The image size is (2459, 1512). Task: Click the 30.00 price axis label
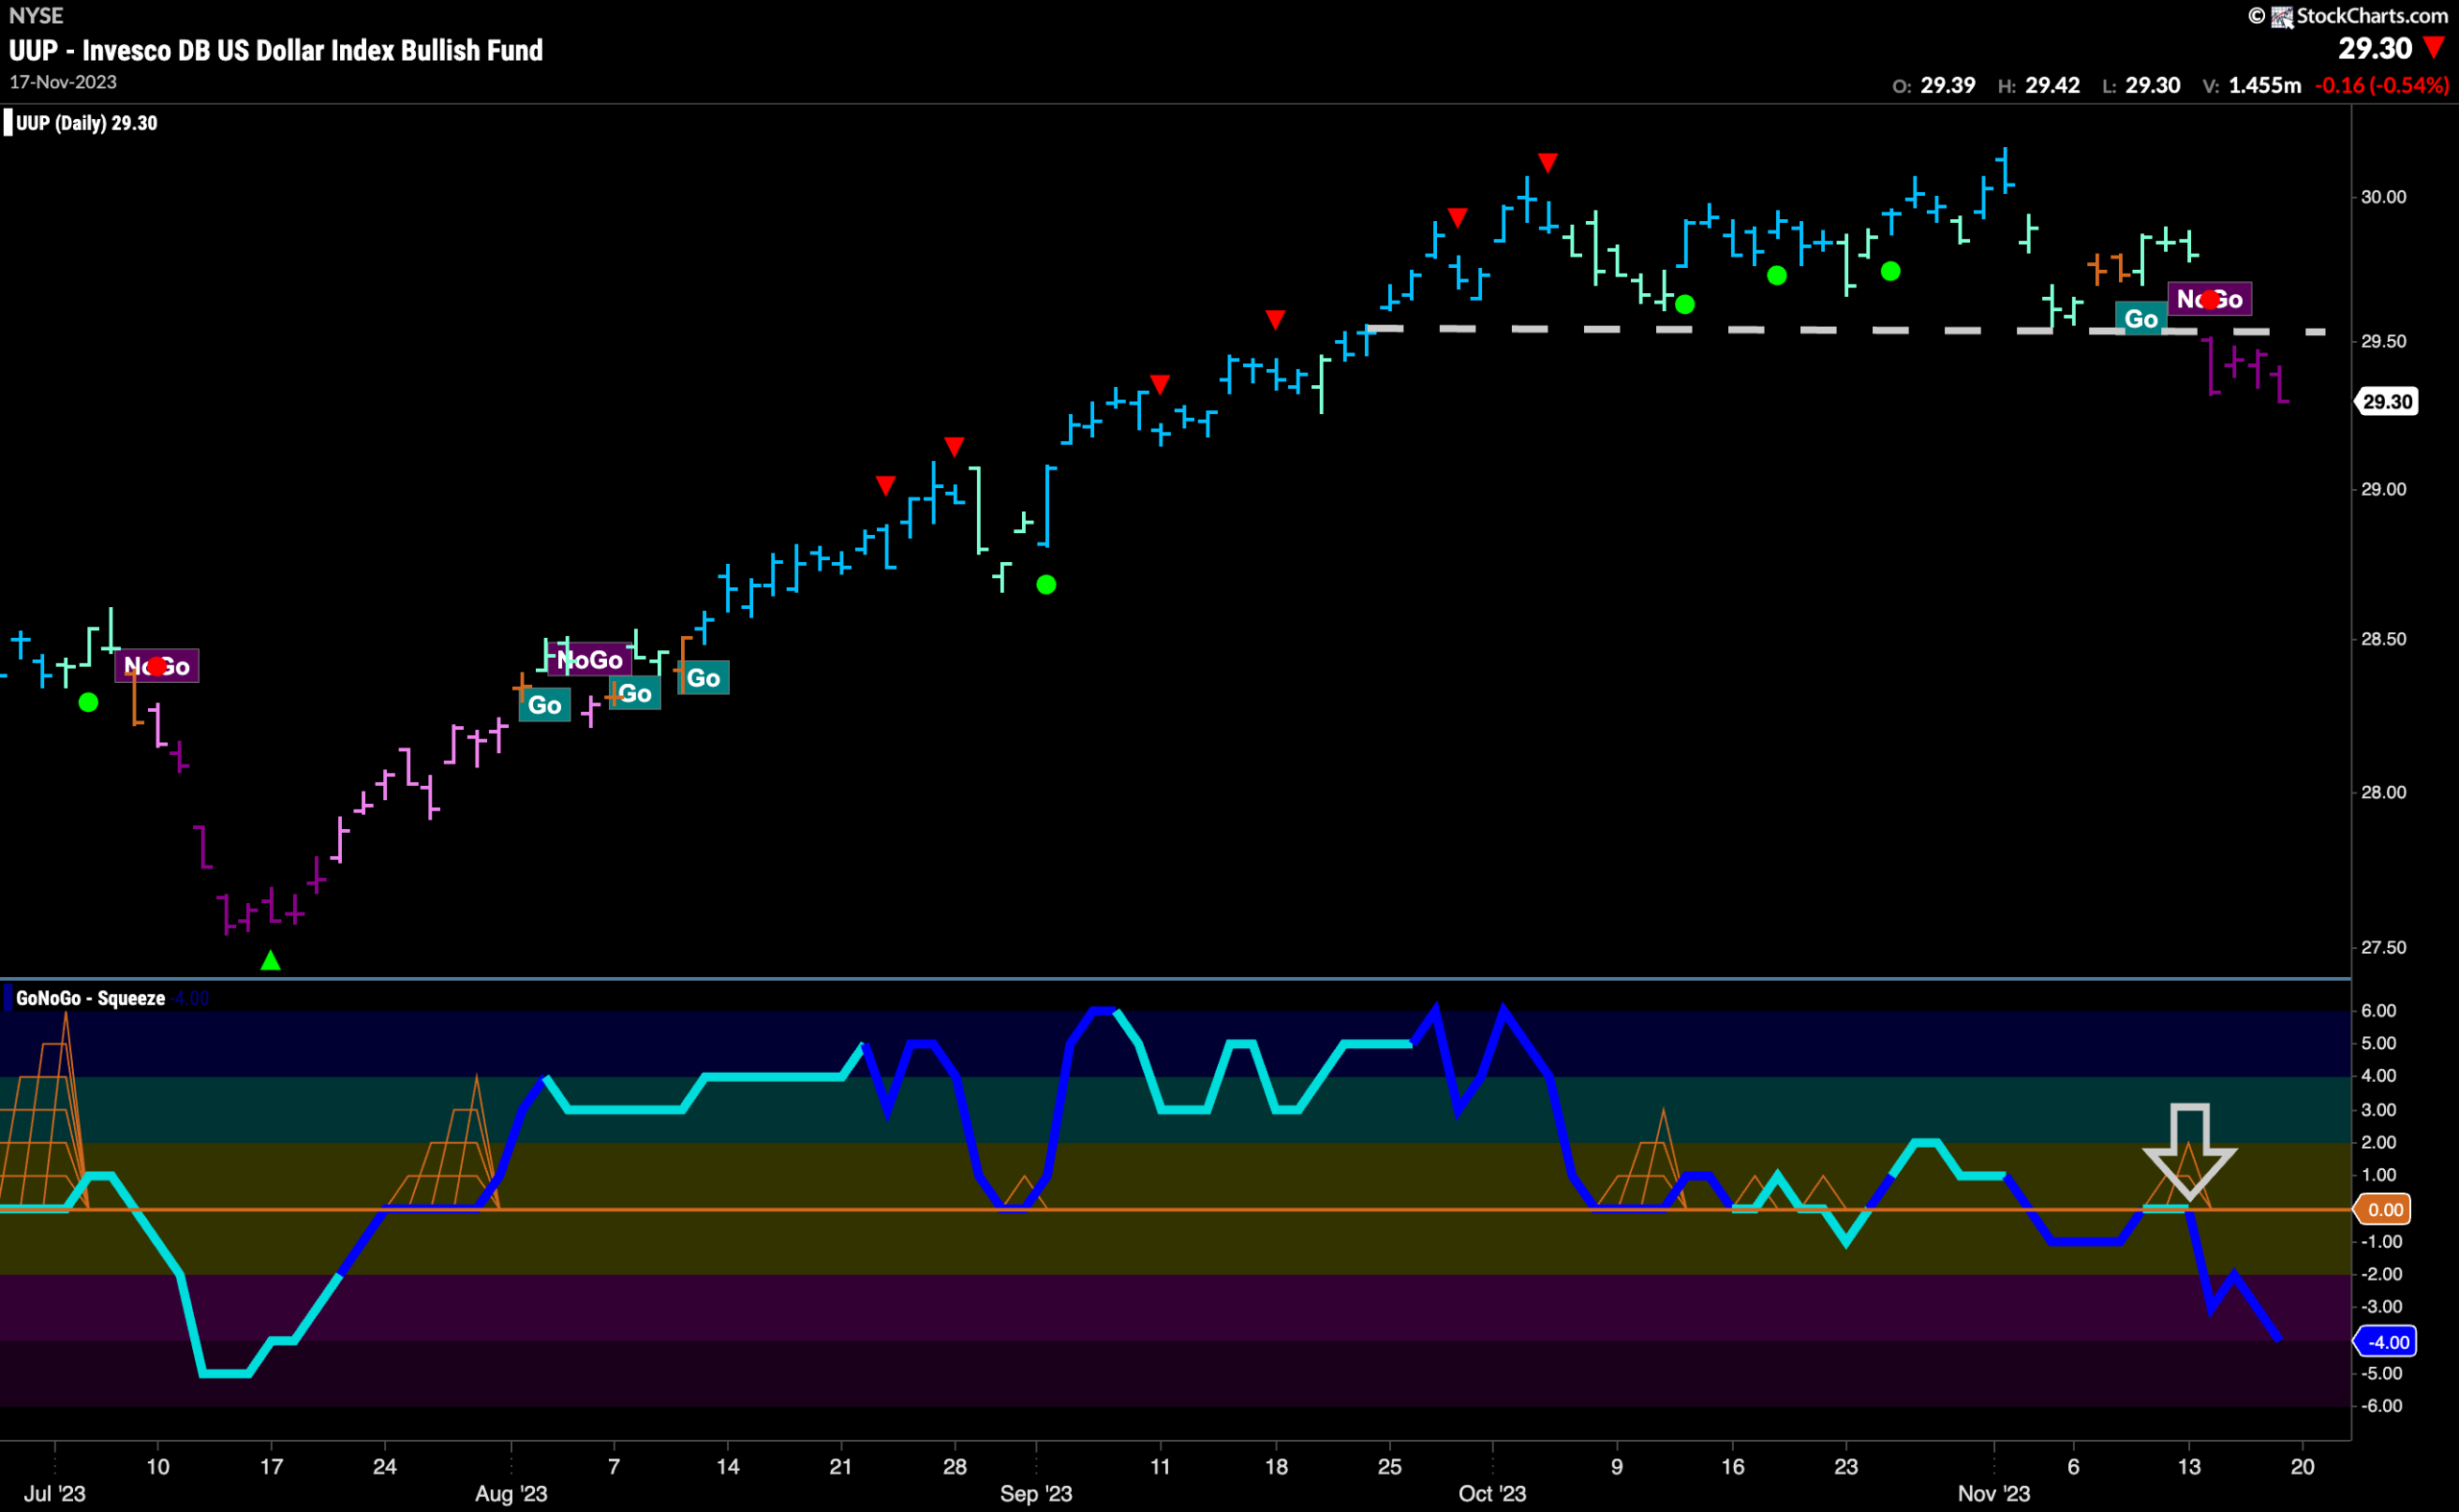point(2384,197)
